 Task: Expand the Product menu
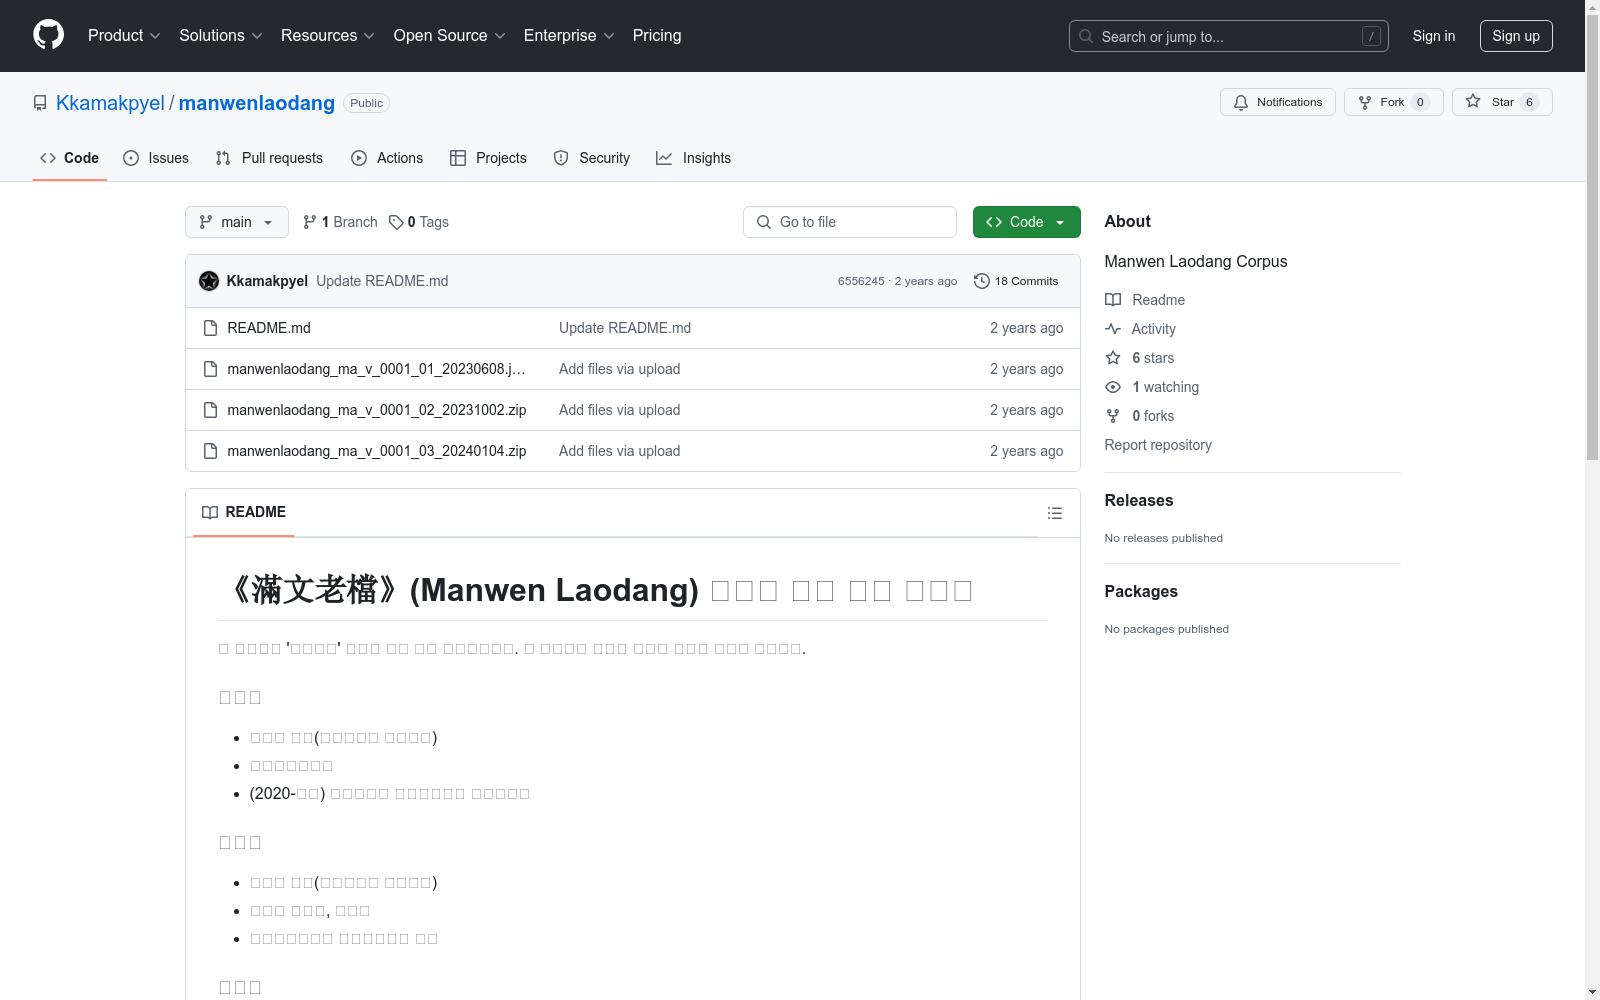tap(124, 35)
